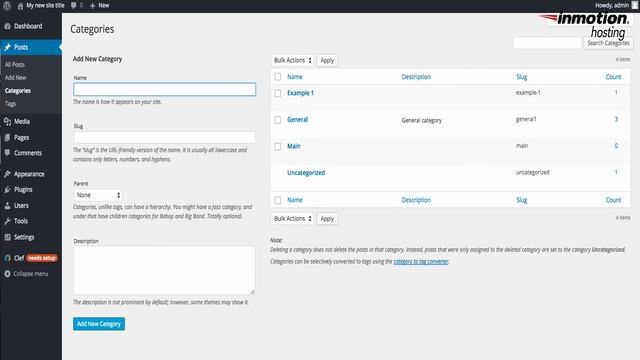Check the General category checkbox

pyautogui.click(x=278, y=120)
